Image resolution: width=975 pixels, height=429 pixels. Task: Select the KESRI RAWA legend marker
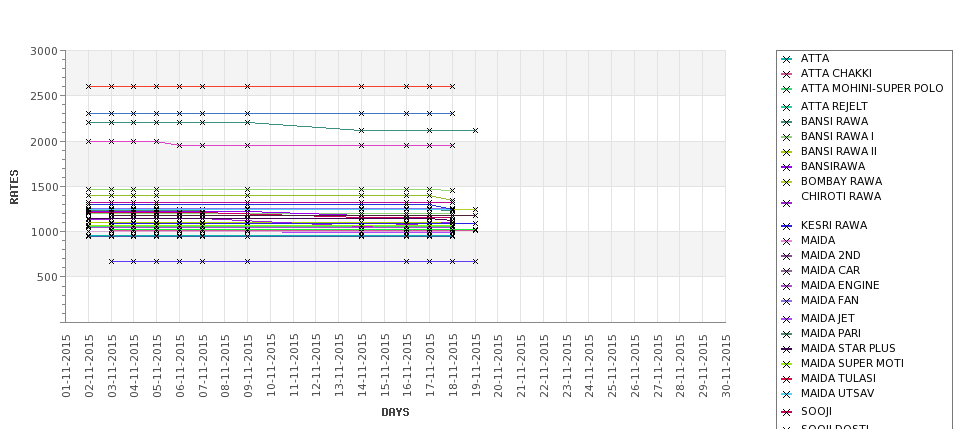tap(787, 226)
